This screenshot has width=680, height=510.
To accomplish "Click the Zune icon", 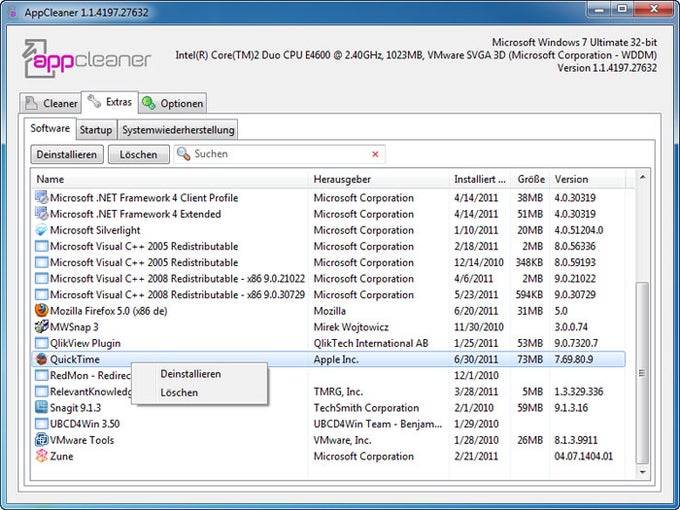I will click(41, 456).
